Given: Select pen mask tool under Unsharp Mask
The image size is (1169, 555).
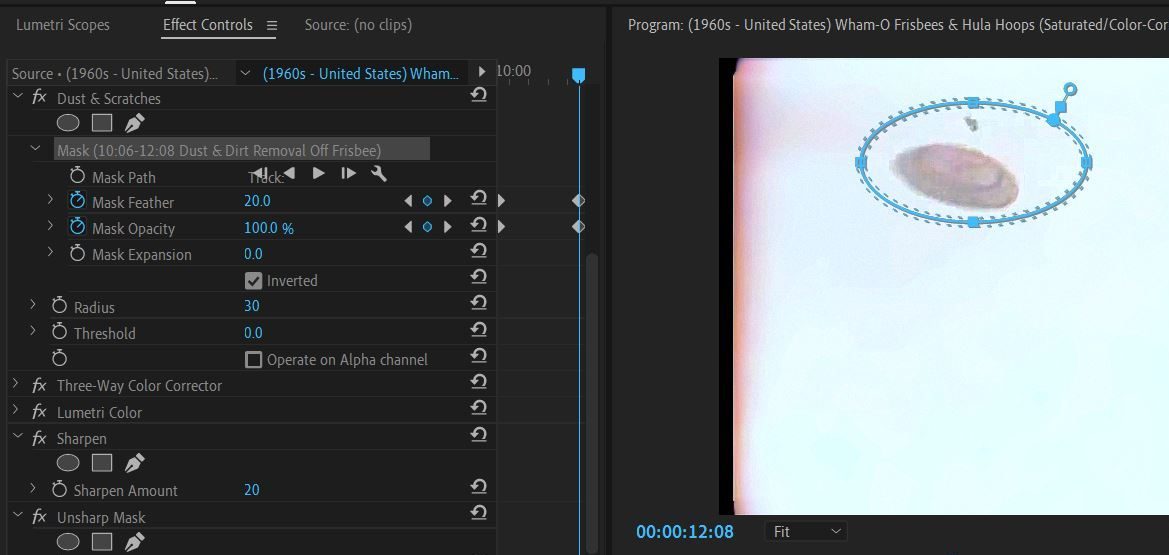Looking at the screenshot, I should pos(134,542).
